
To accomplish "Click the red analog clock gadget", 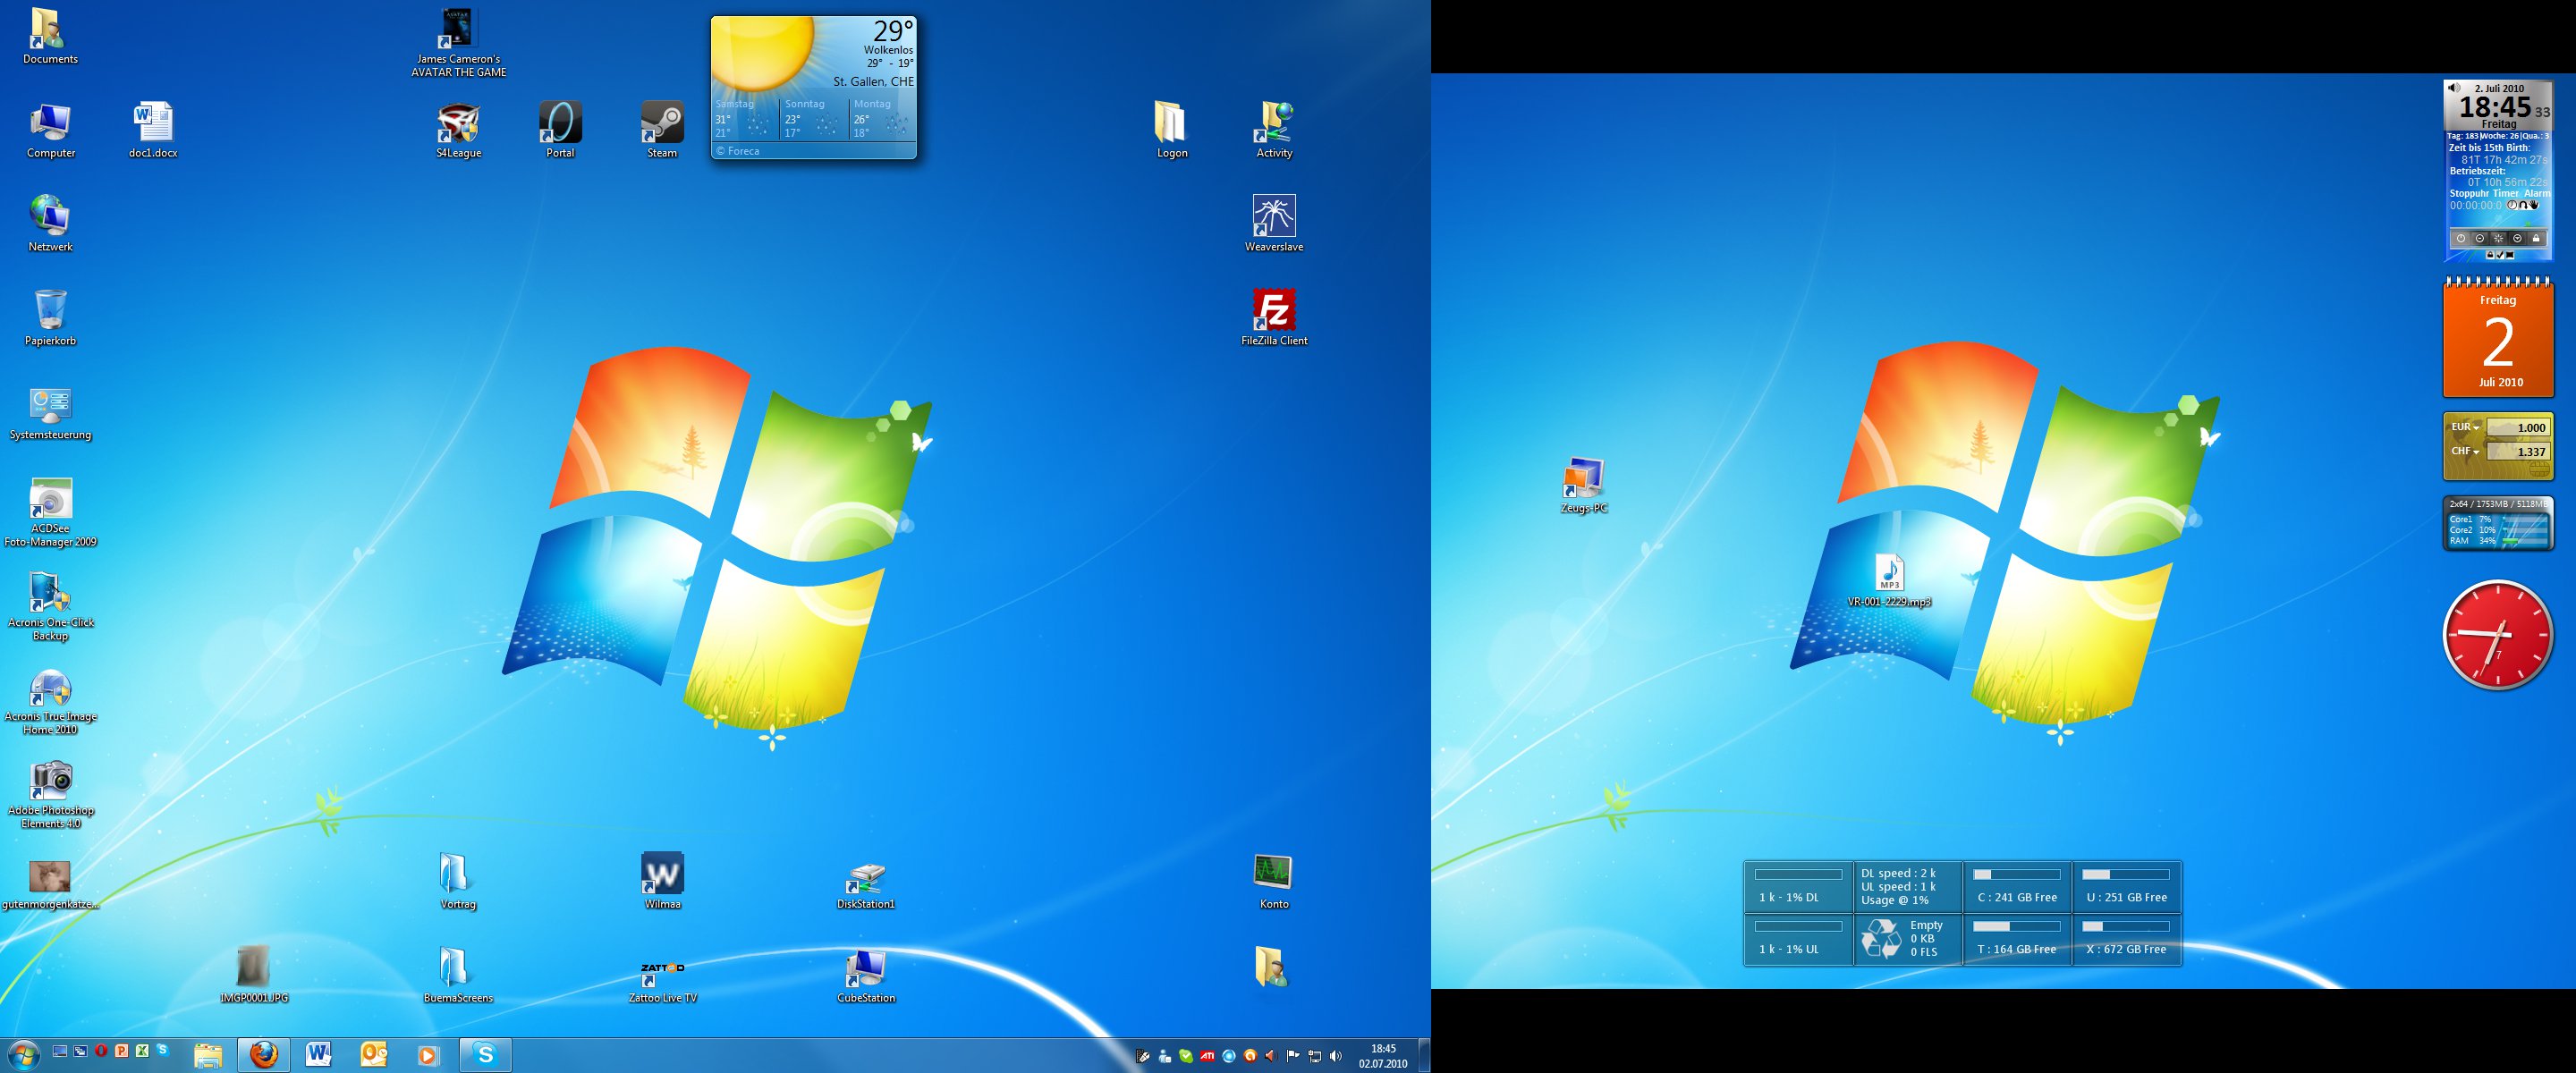I will coord(2498,635).
